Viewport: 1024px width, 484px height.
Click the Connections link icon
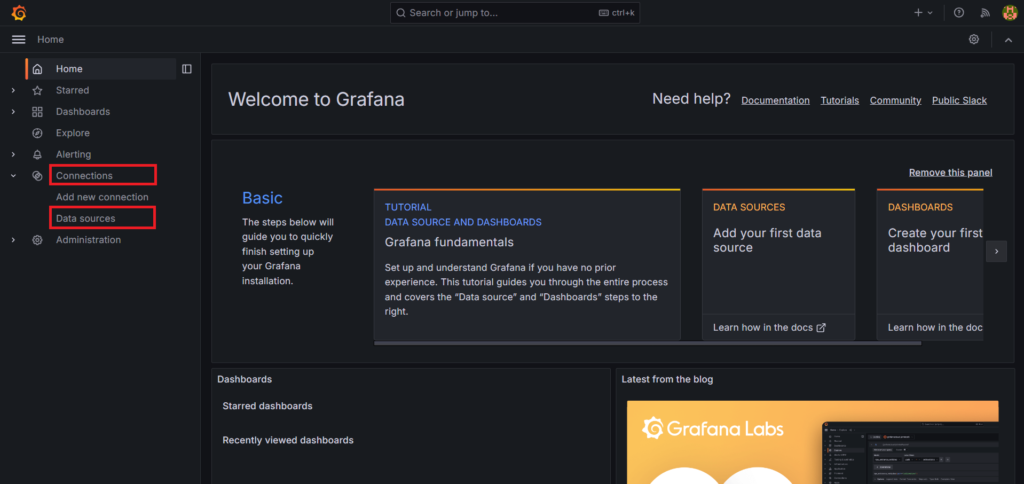37,176
